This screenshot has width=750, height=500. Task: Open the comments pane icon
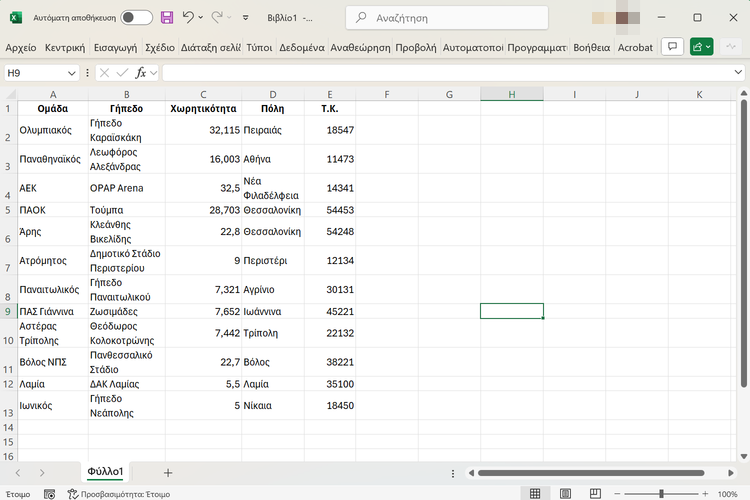pos(672,47)
